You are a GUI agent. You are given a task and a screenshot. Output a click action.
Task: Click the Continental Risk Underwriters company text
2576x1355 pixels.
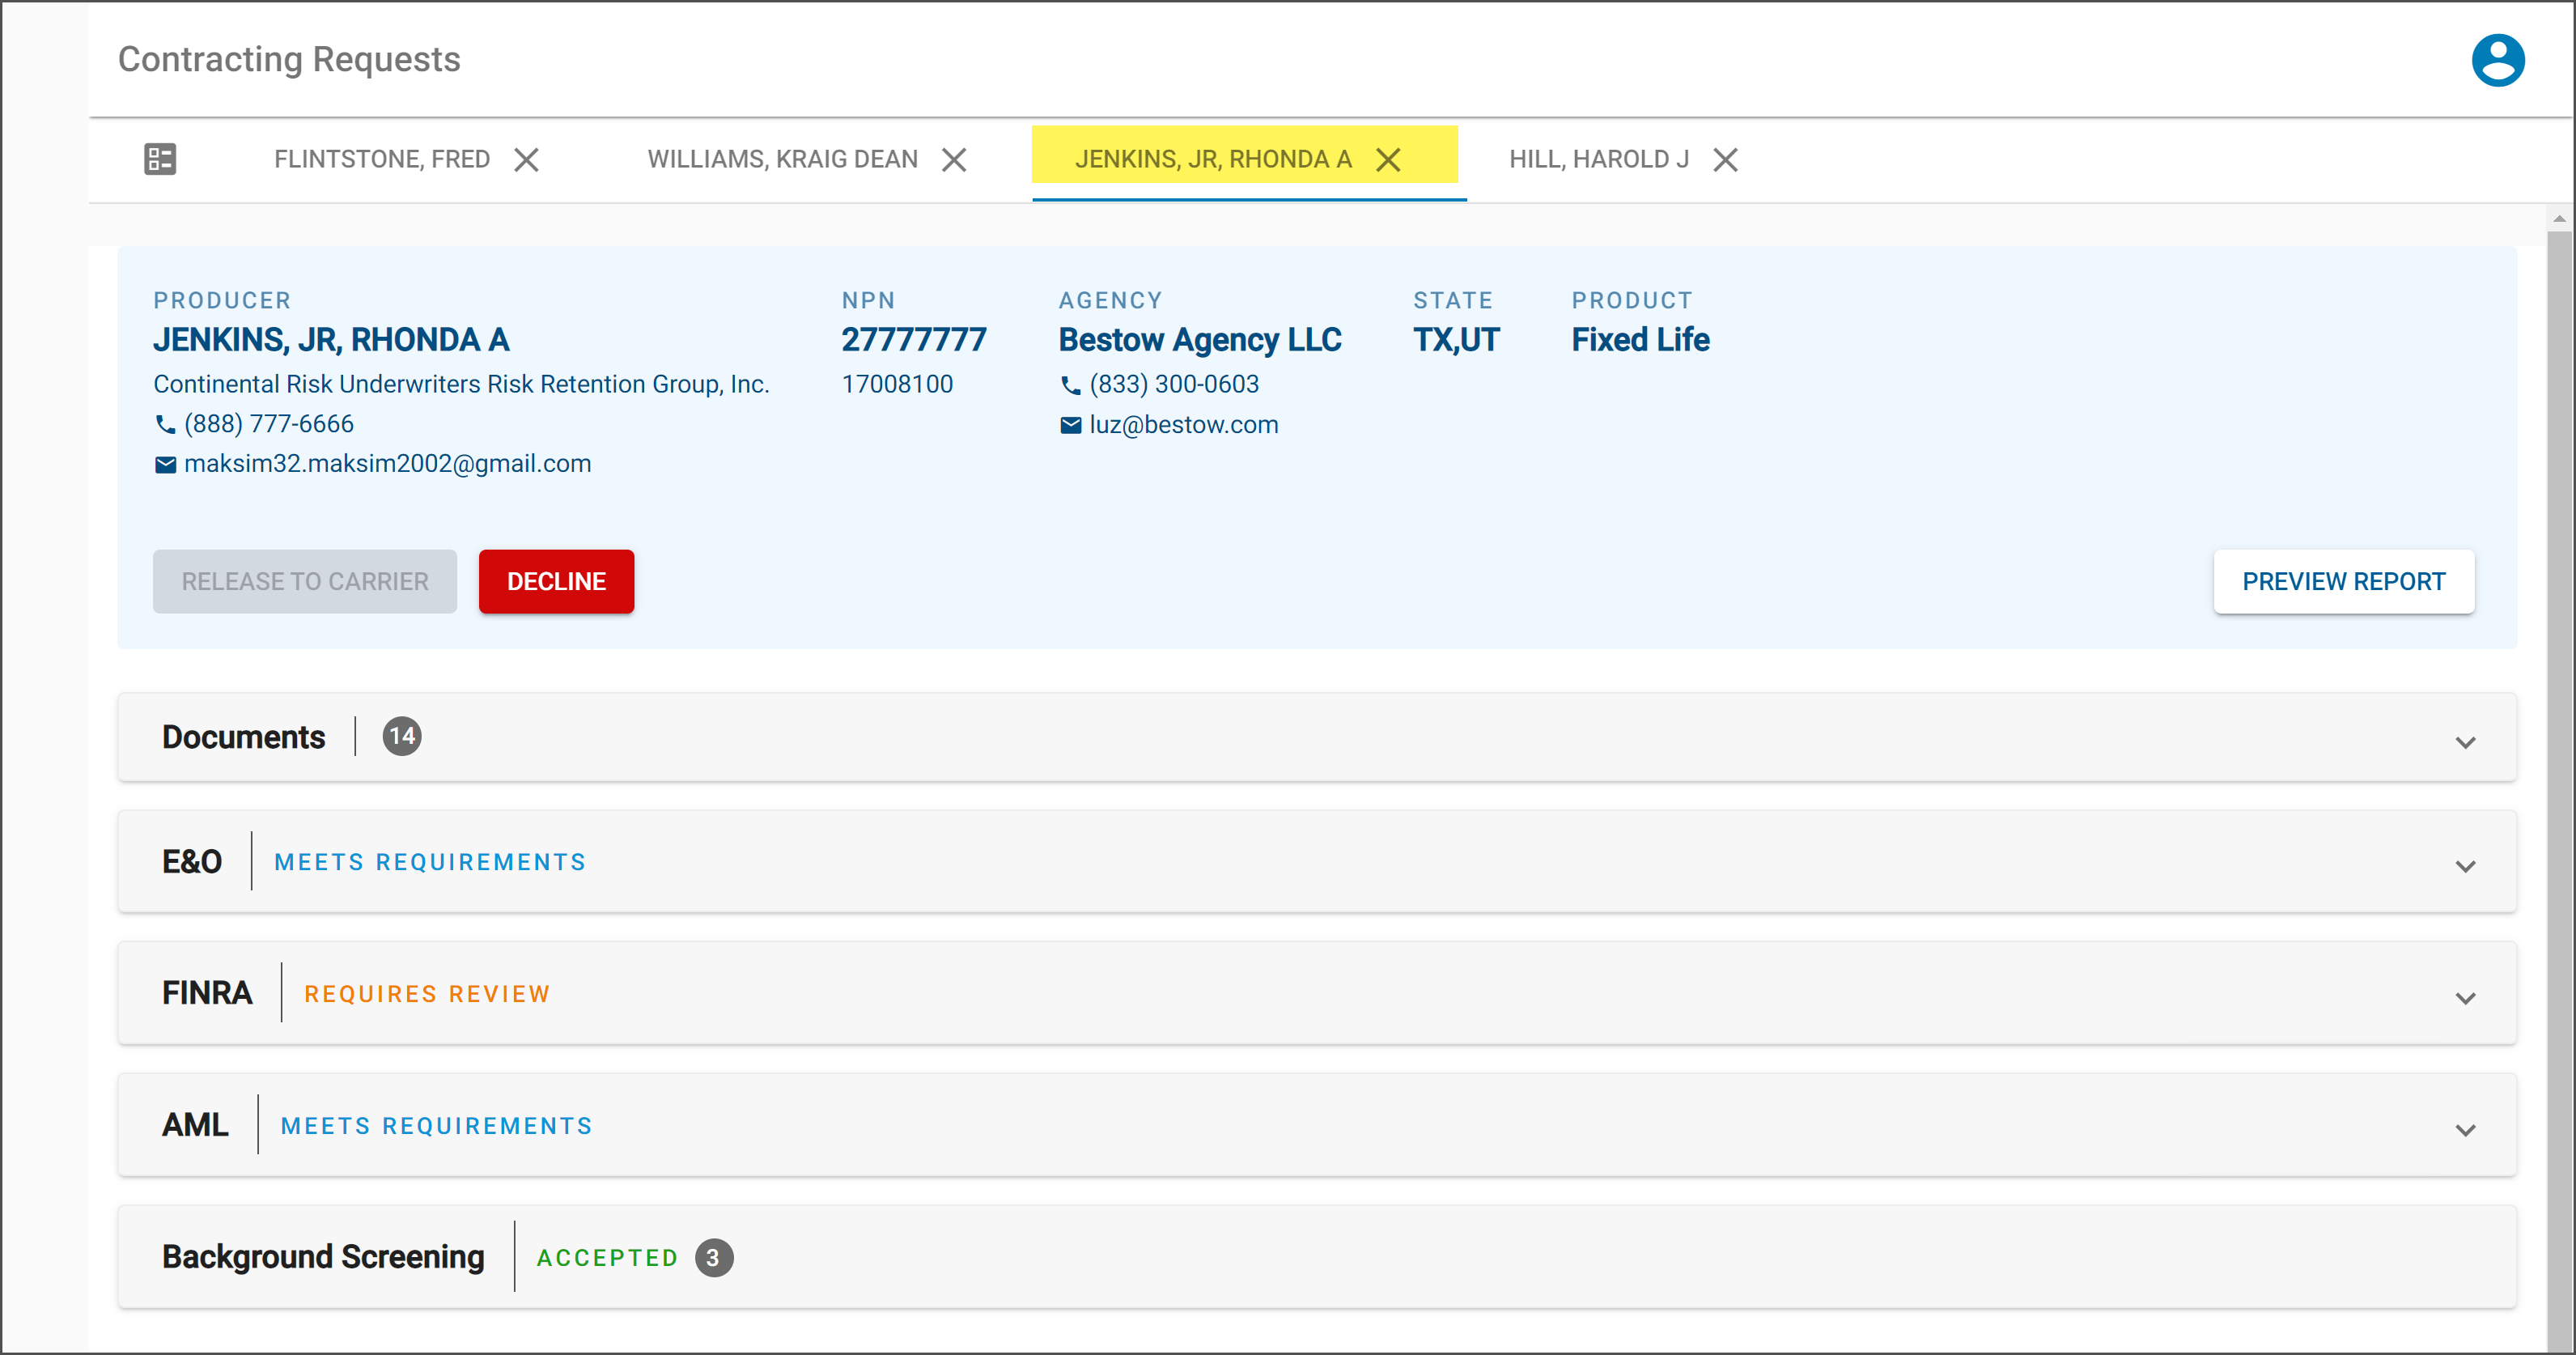[x=461, y=384]
